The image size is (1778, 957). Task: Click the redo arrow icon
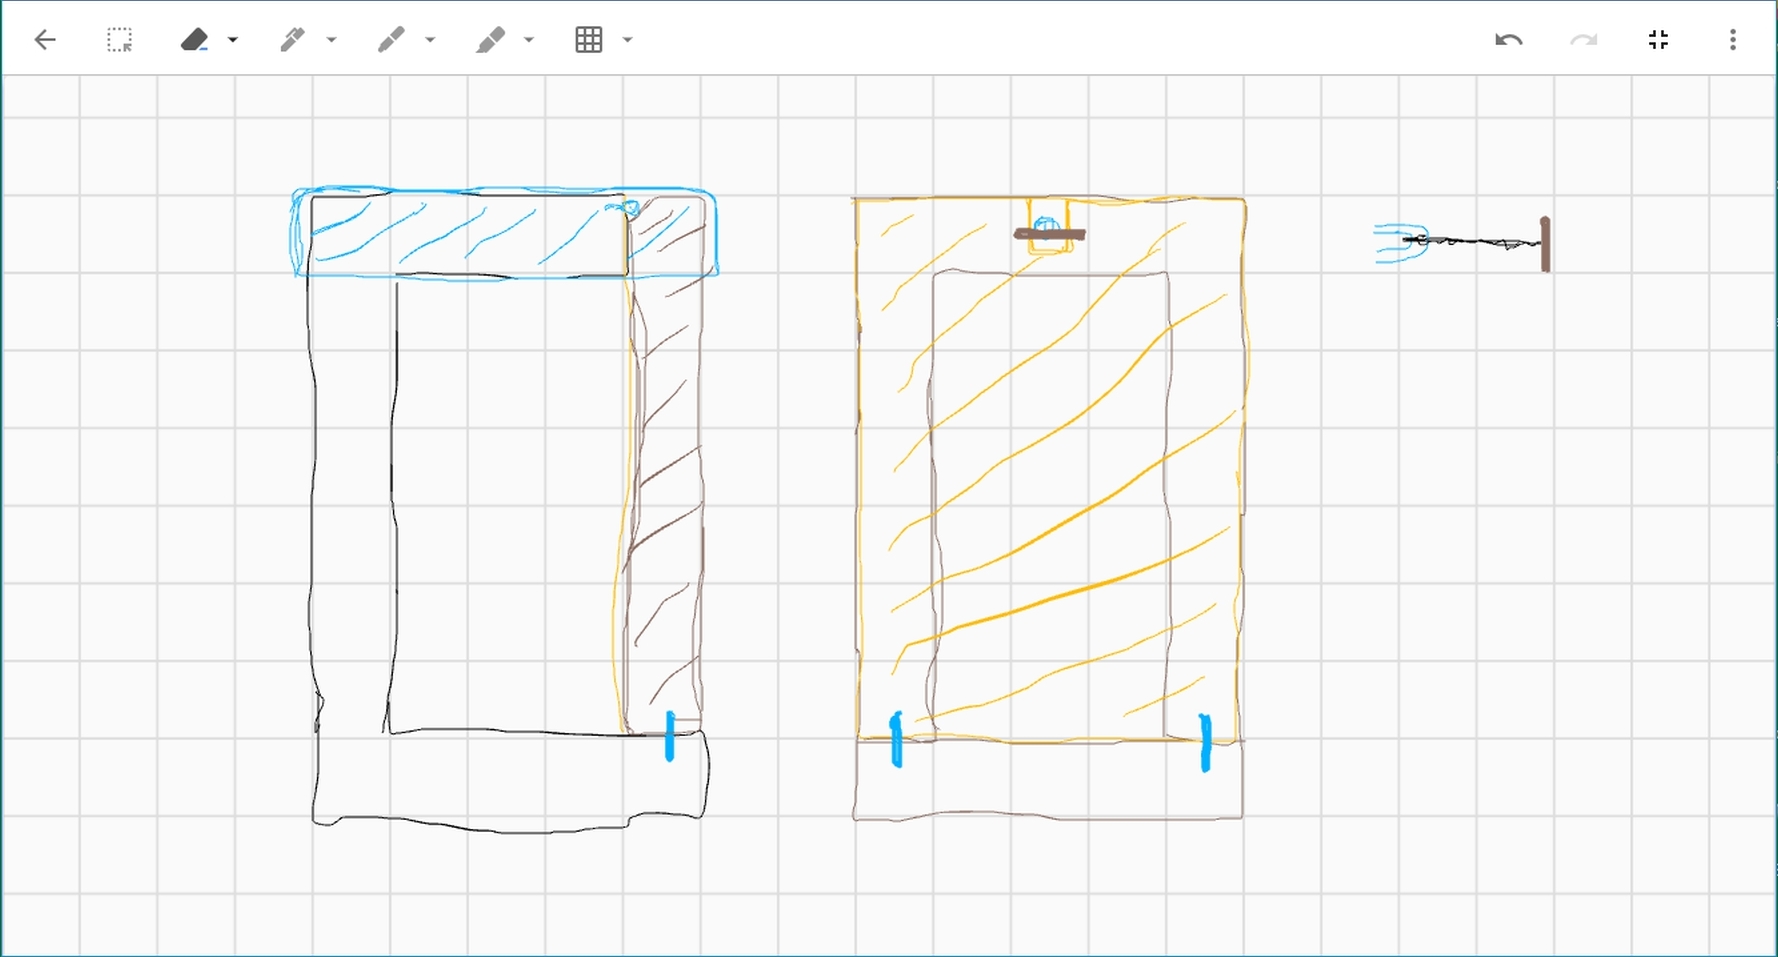point(1583,40)
